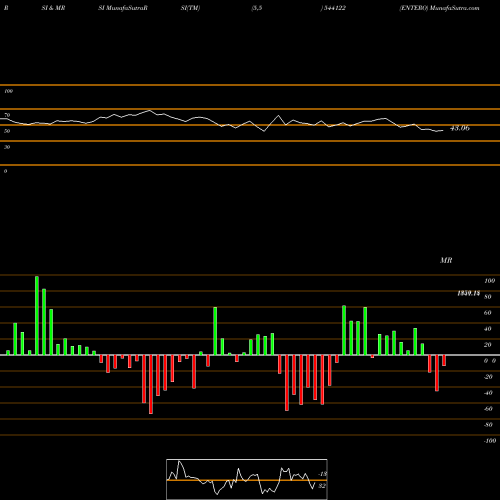Click the MR panel title label
500x500 pixels.
[446, 260]
